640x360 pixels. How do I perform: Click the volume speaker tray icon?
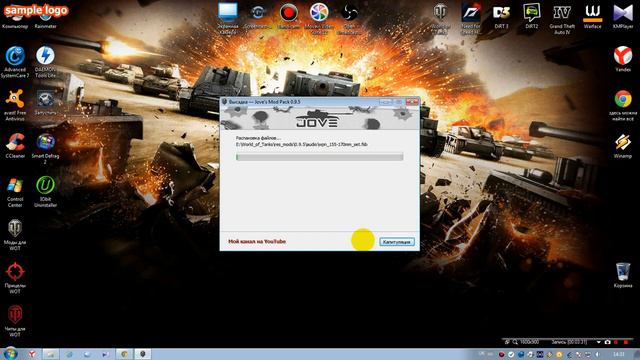(598, 354)
